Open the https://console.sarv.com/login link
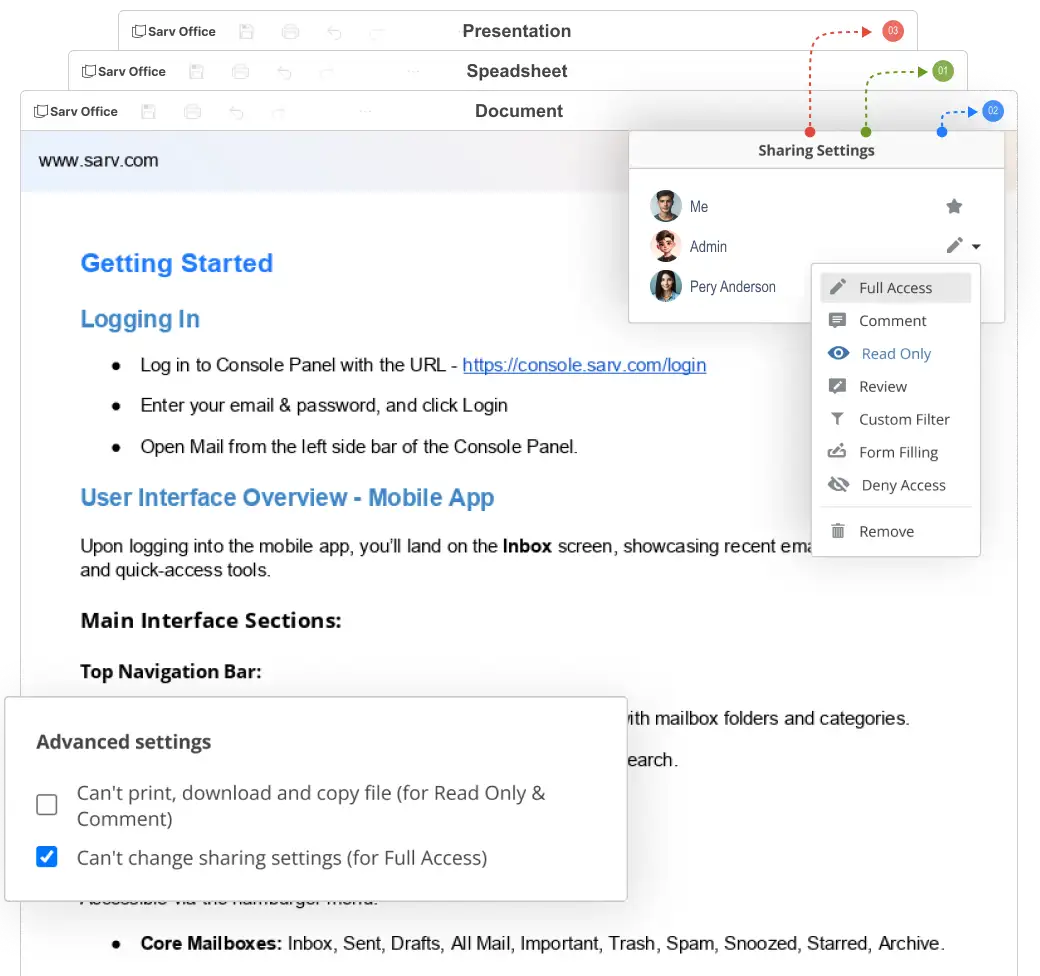 584,365
